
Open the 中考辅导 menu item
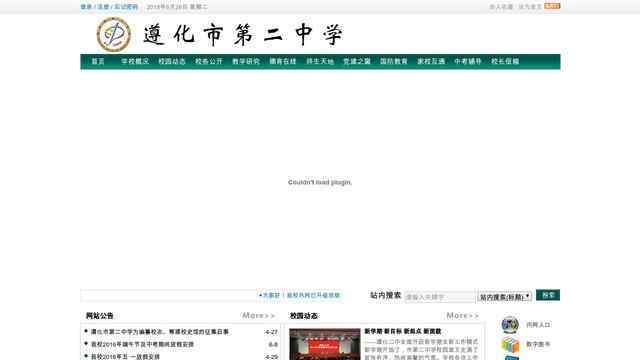468,62
